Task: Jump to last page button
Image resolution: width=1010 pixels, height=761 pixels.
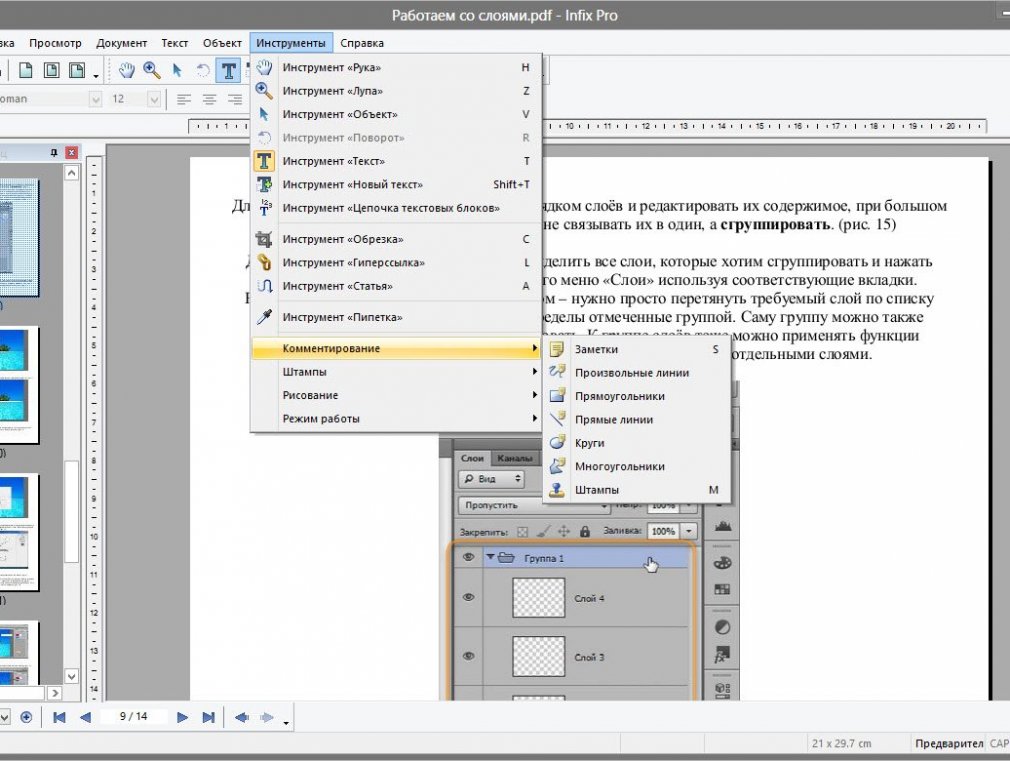Action: (x=208, y=717)
